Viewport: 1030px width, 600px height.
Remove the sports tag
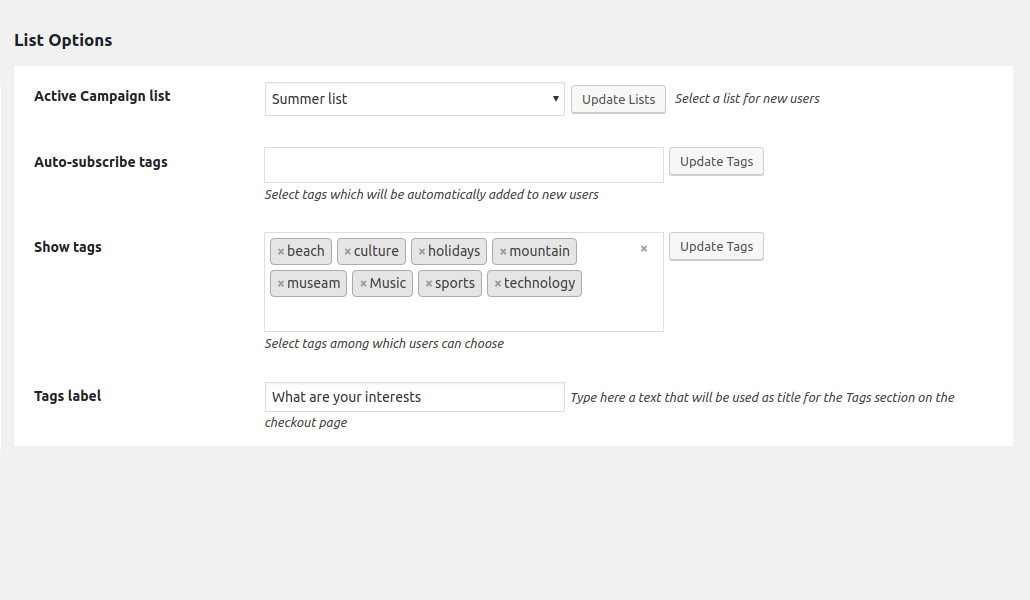[429, 284]
